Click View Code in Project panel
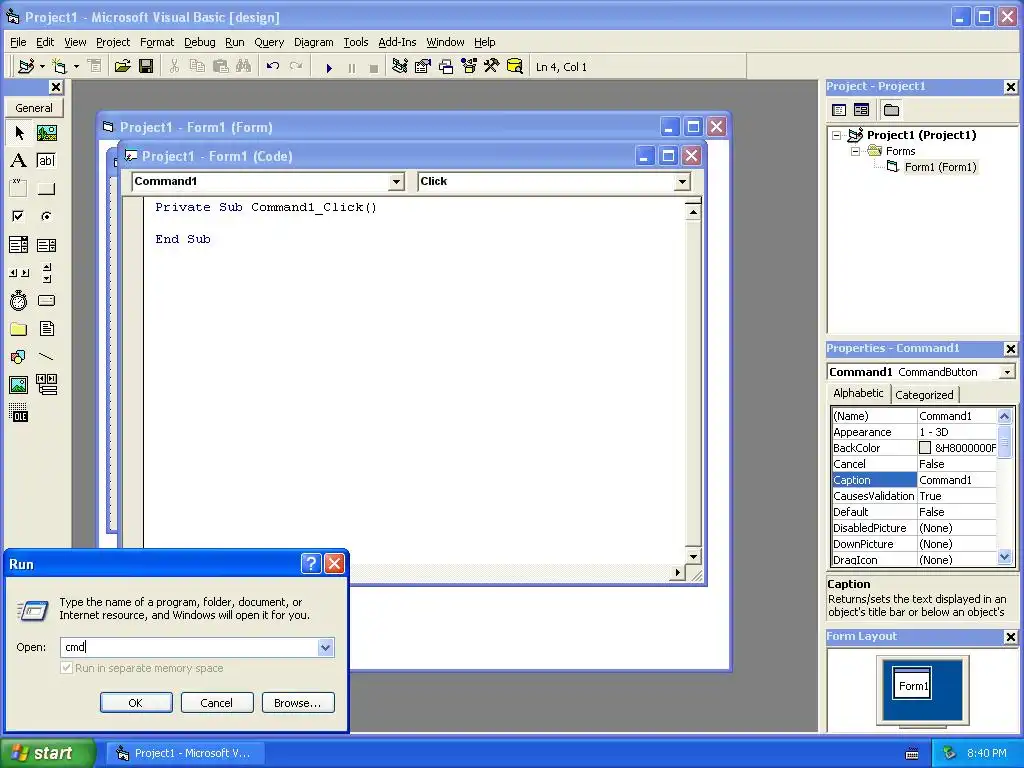 (839, 110)
